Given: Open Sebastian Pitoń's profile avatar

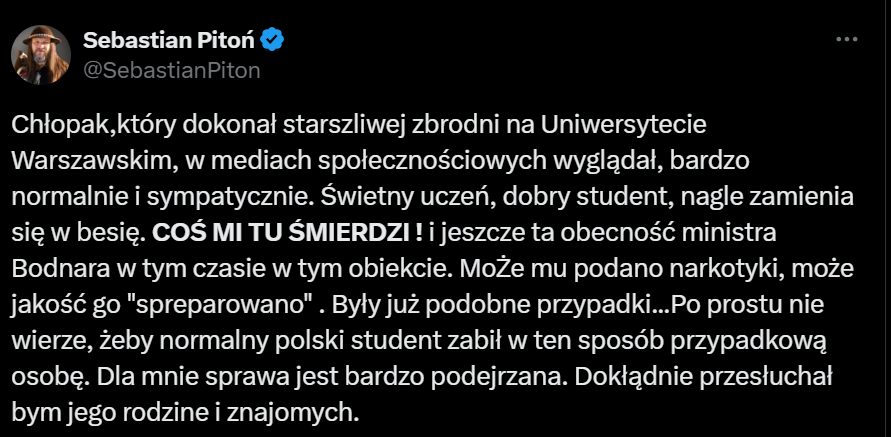Looking at the screenshot, I should 41,55.
